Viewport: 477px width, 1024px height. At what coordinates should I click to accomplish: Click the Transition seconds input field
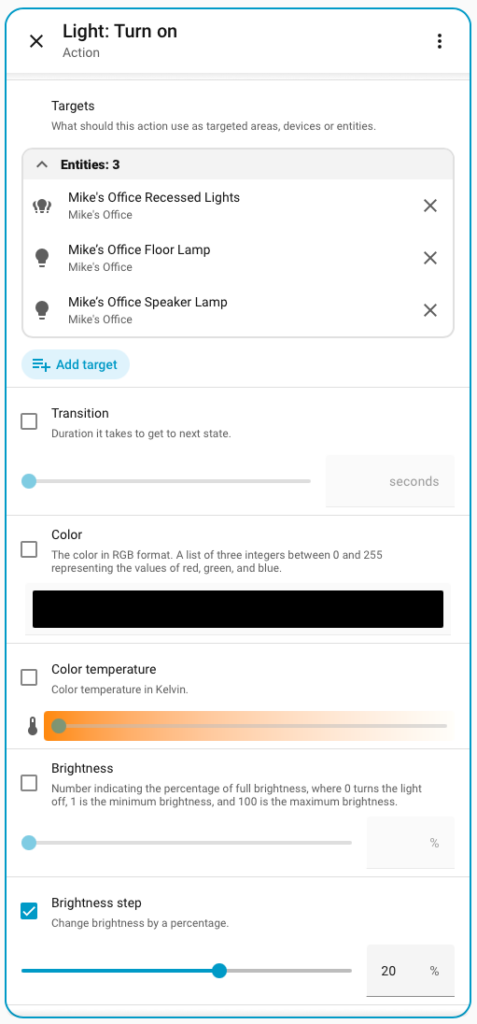click(390, 481)
